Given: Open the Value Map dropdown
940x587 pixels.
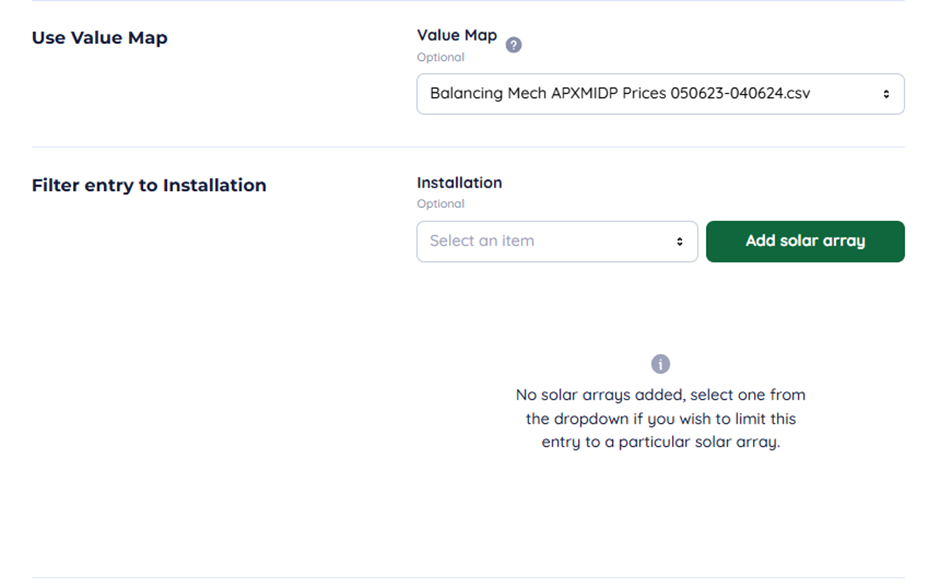Looking at the screenshot, I should point(660,94).
